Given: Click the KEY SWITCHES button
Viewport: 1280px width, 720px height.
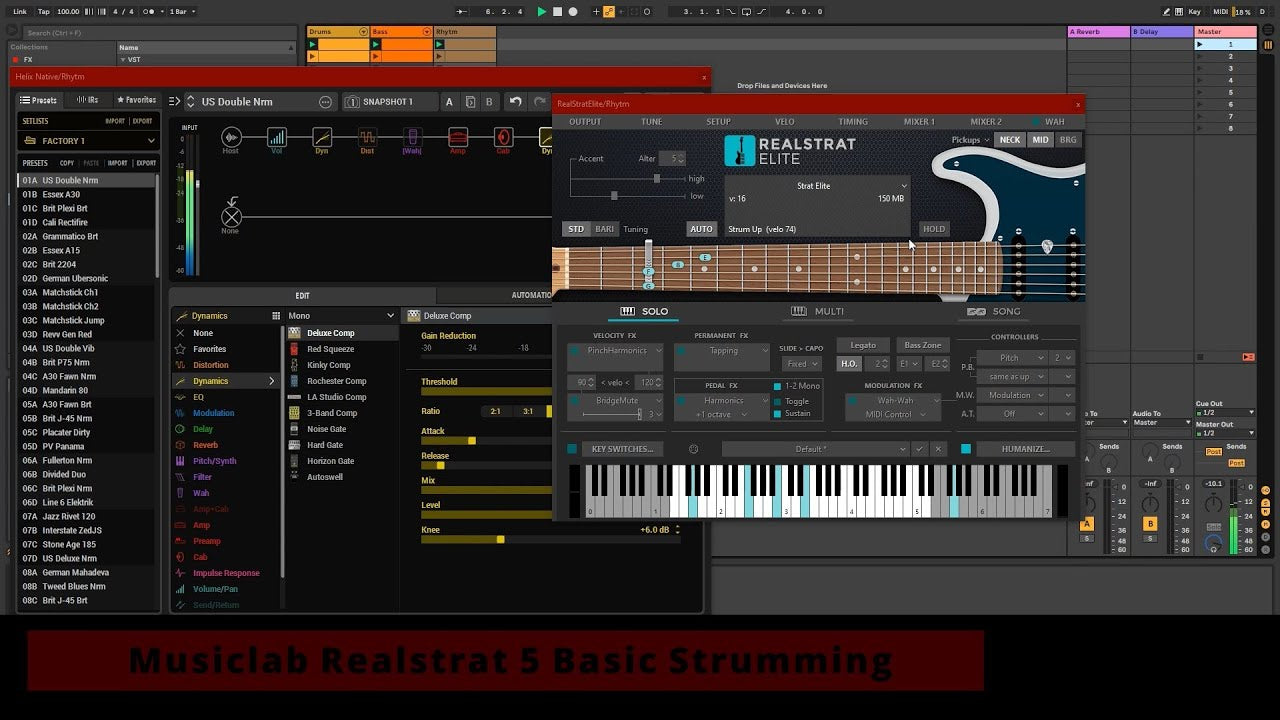Looking at the screenshot, I should point(621,449).
